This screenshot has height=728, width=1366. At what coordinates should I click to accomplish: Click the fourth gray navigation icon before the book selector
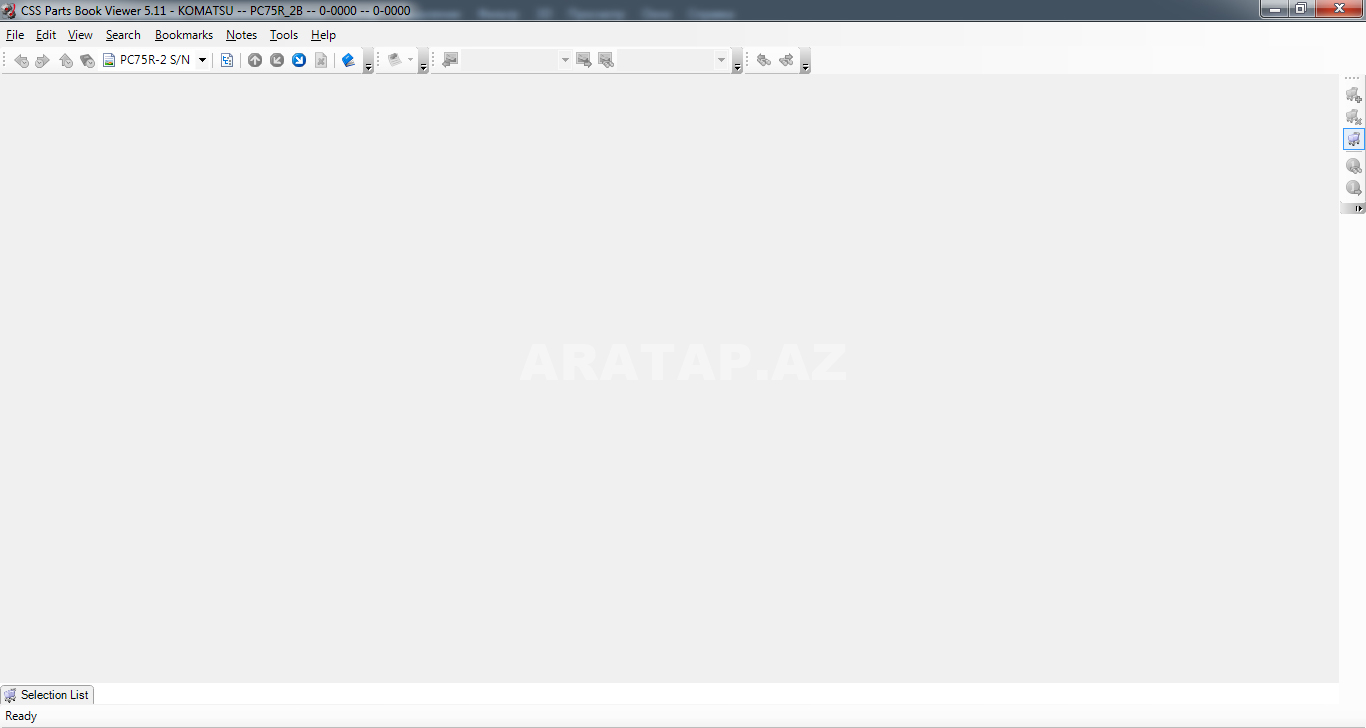(x=87, y=61)
